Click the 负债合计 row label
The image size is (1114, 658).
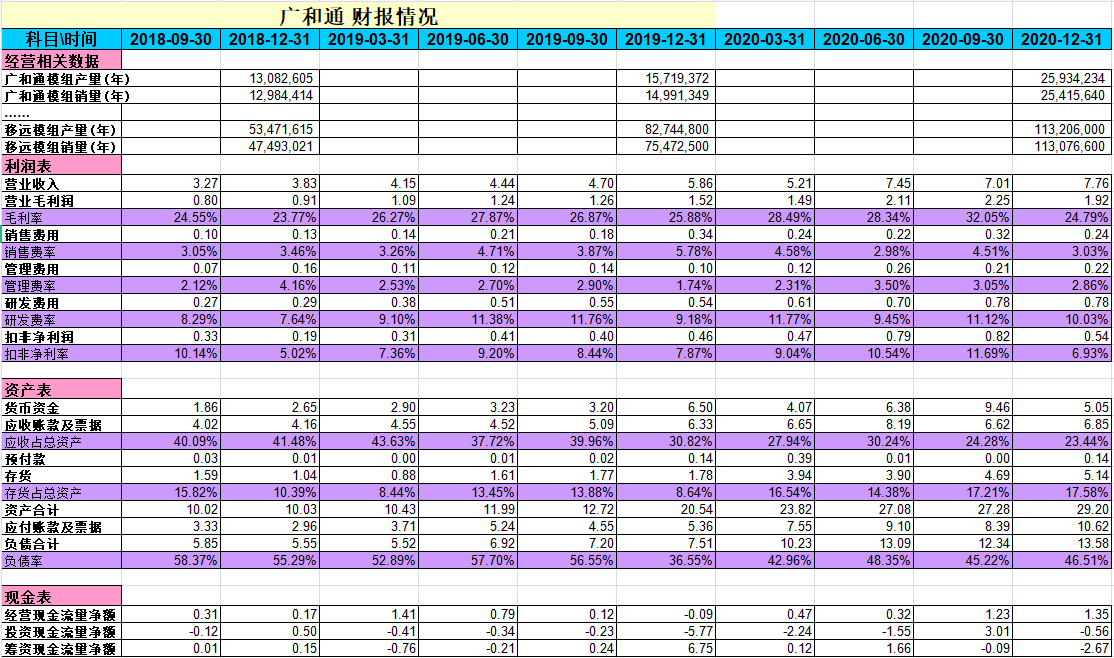pos(62,544)
